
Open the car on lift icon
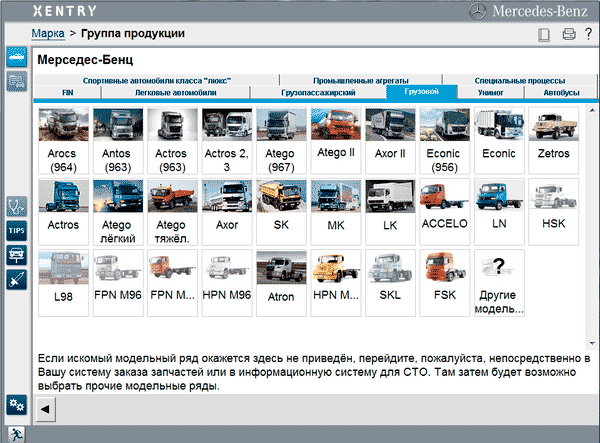point(16,255)
